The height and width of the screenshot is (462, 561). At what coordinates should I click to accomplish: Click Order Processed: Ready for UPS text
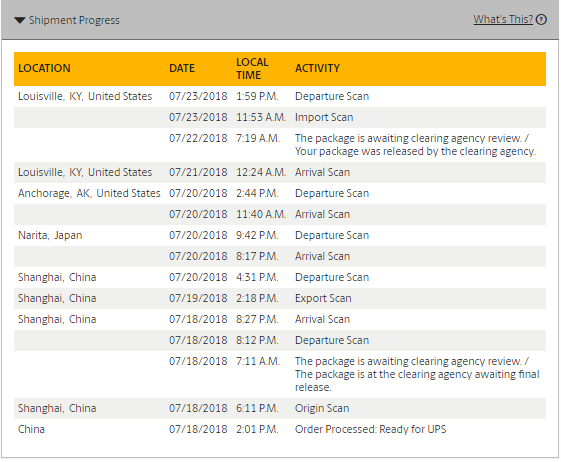click(370, 429)
